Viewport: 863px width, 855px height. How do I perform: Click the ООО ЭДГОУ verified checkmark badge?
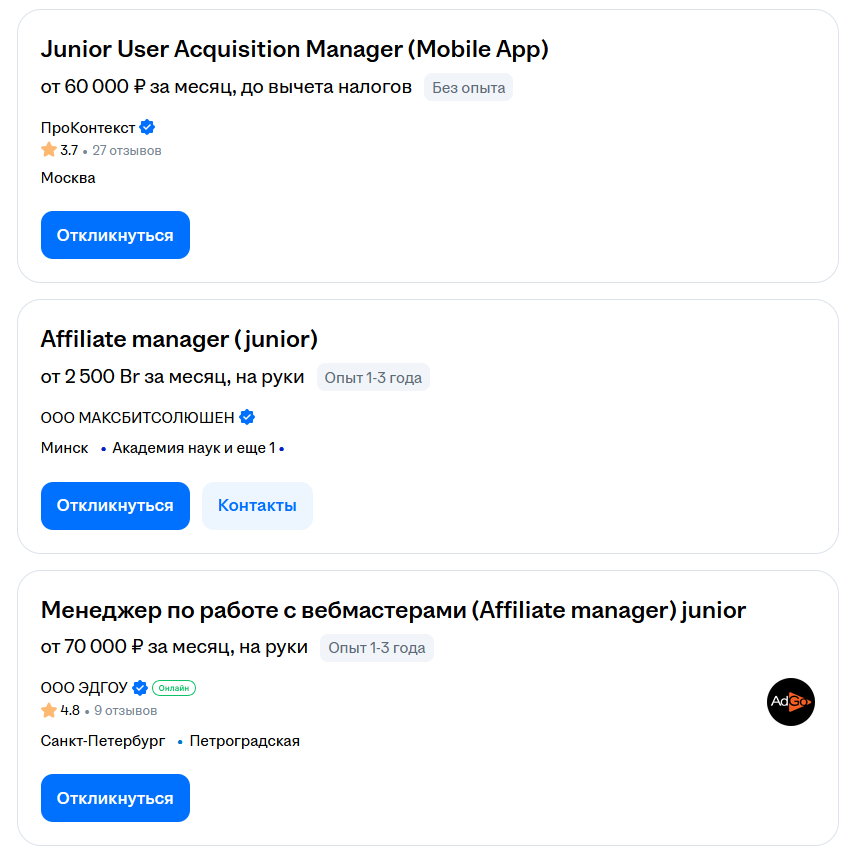[x=140, y=688]
